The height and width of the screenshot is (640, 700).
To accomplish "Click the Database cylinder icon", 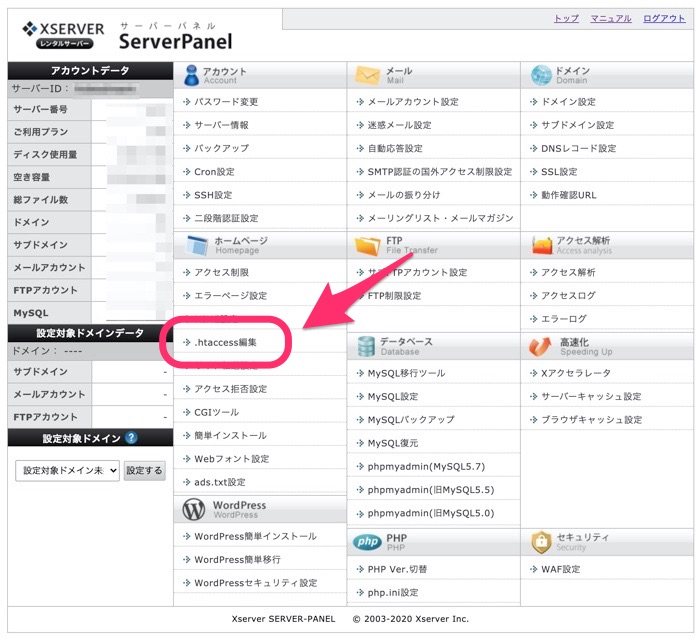I will coord(366,346).
